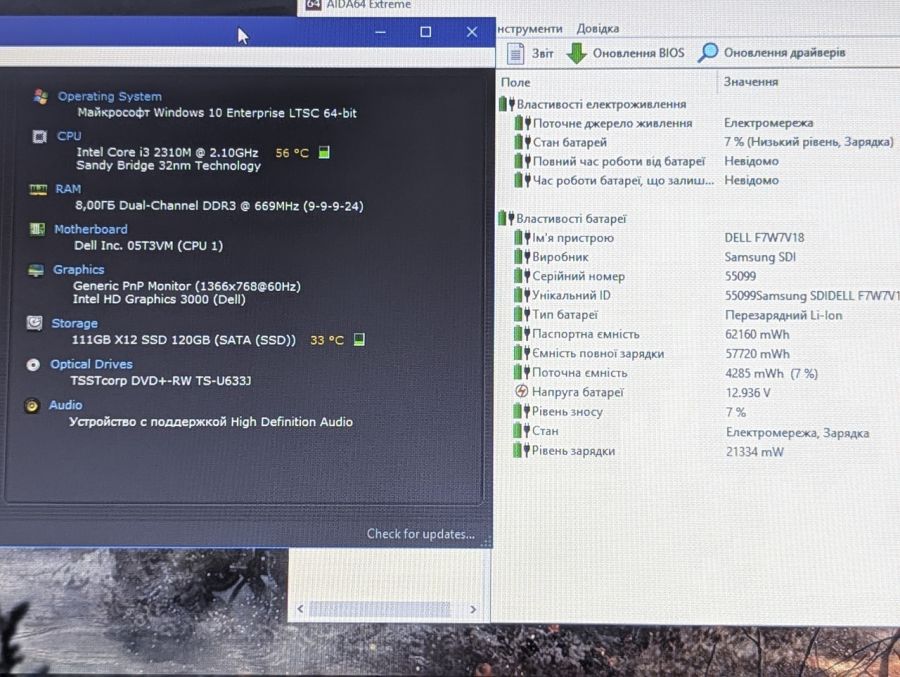Click icon beside Паспортна ємність
This screenshot has width=900, height=677.
point(522,334)
